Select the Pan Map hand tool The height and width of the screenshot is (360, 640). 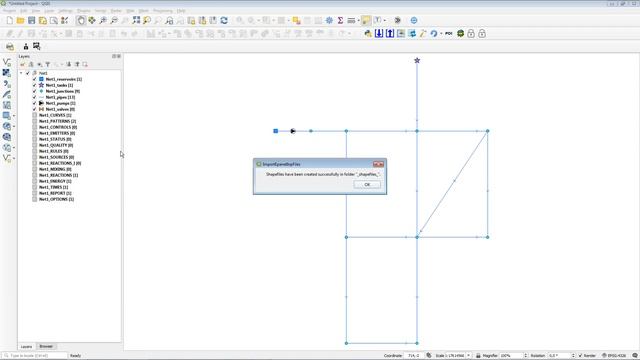pos(81,20)
